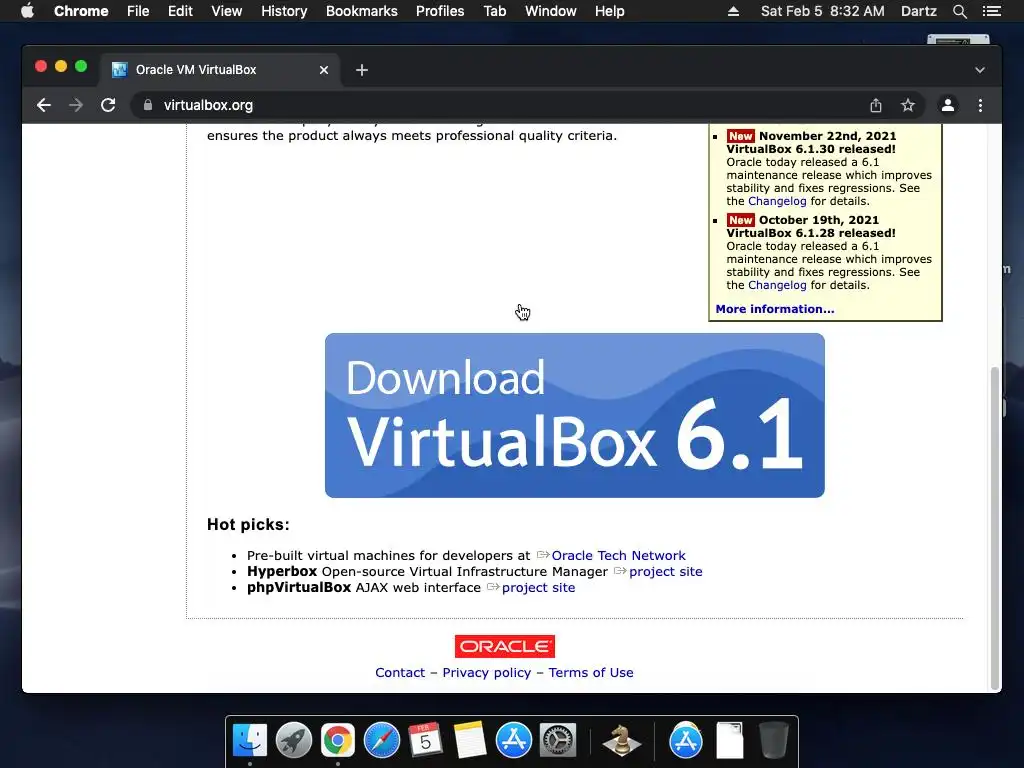Image resolution: width=1024 pixels, height=768 pixels.
Task: Open the phpVirtualBox project site link
Action: [x=538, y=588]
